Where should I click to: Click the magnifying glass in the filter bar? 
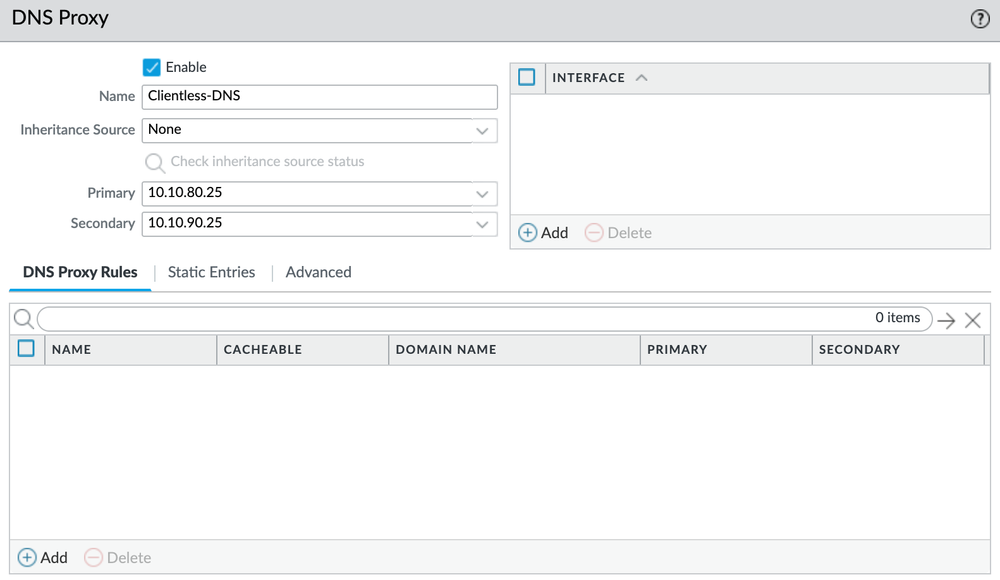[24, 318]
